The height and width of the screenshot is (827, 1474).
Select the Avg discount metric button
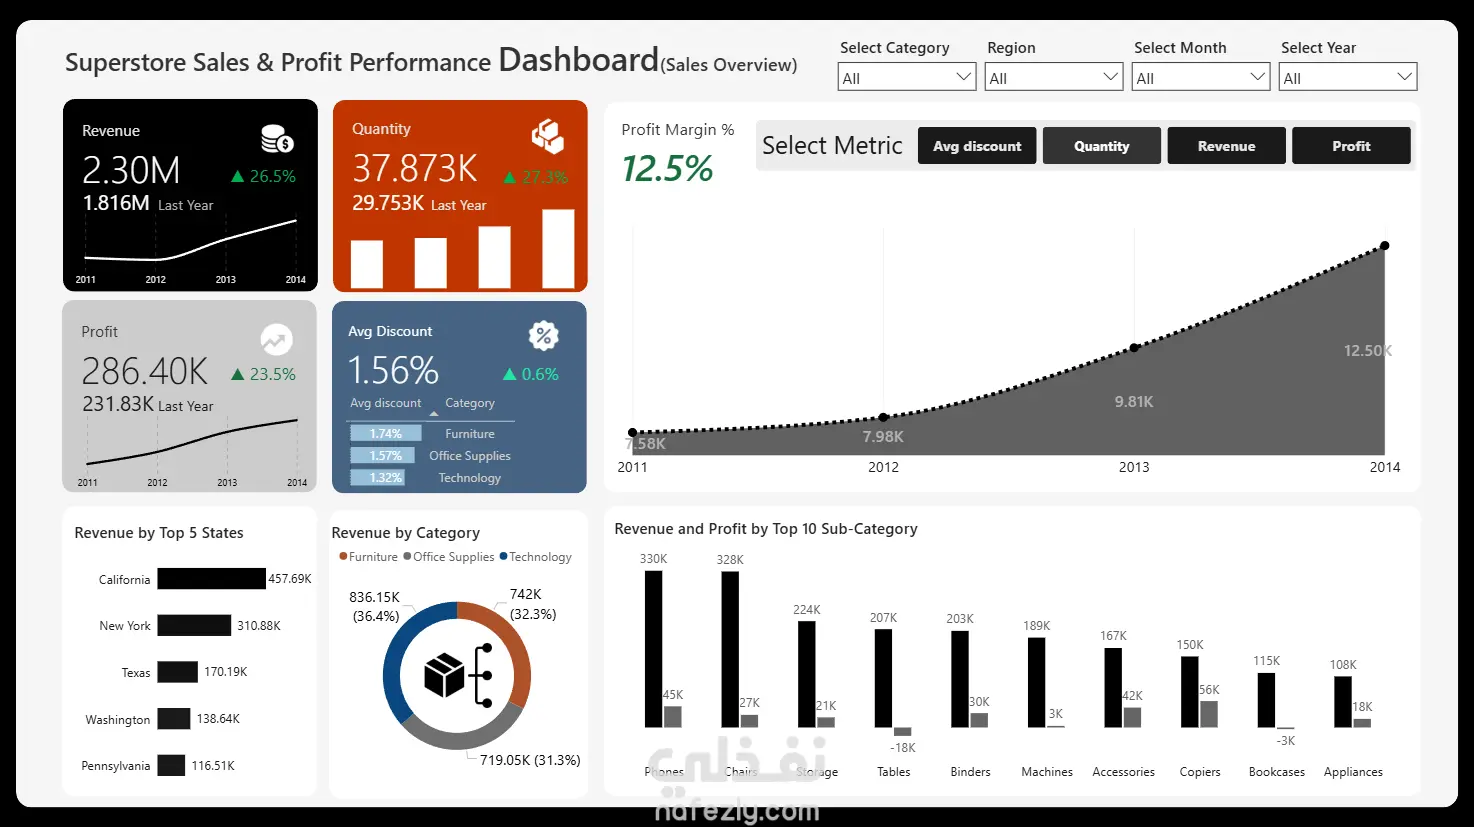[x=977, y=146]
